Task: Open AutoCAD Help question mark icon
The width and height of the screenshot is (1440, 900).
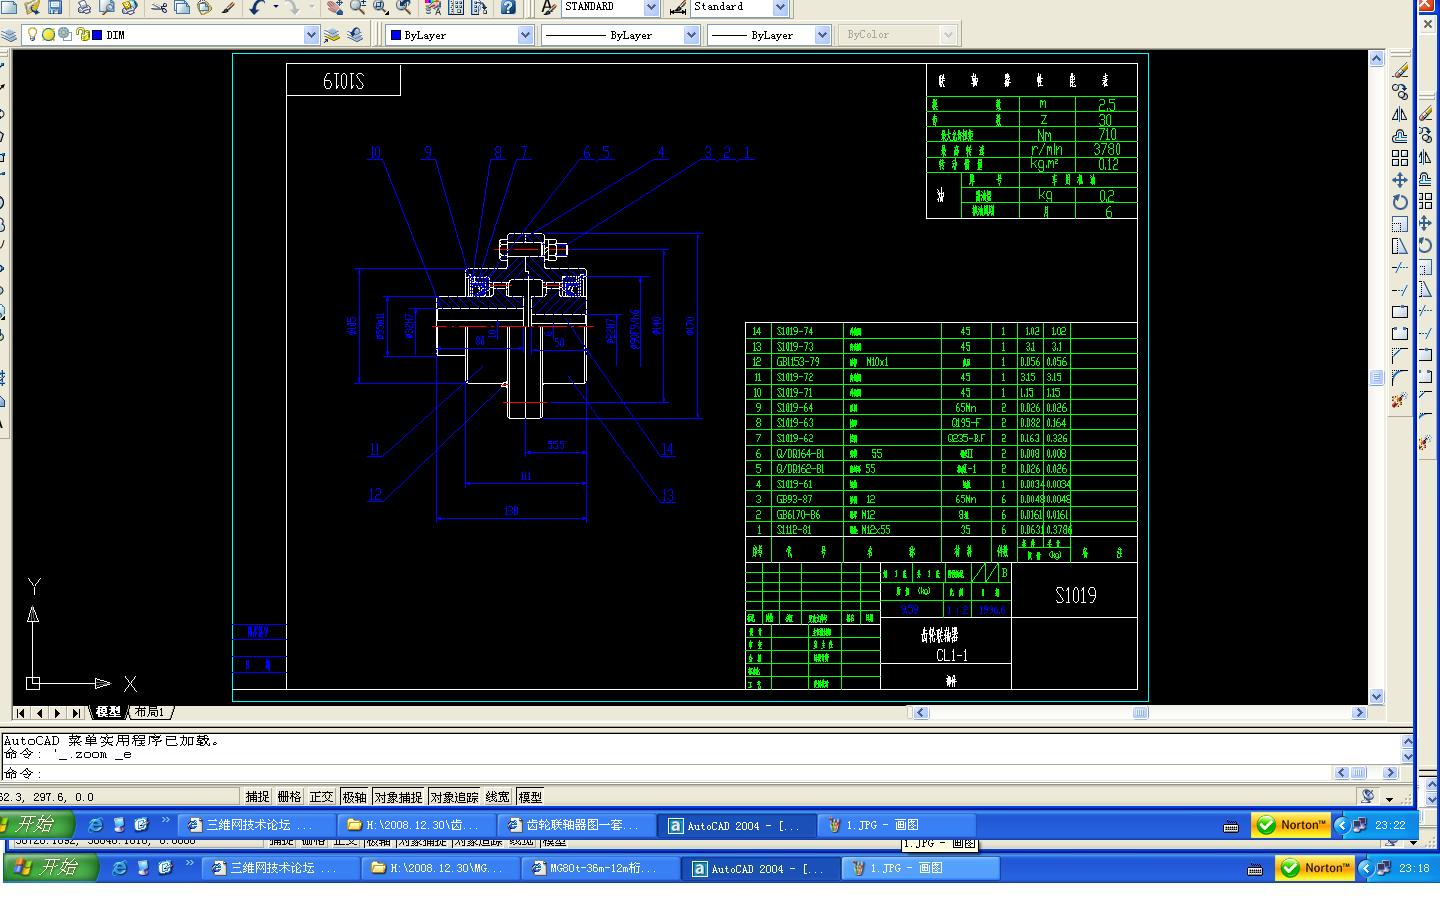Action: [x=508, y=7]
